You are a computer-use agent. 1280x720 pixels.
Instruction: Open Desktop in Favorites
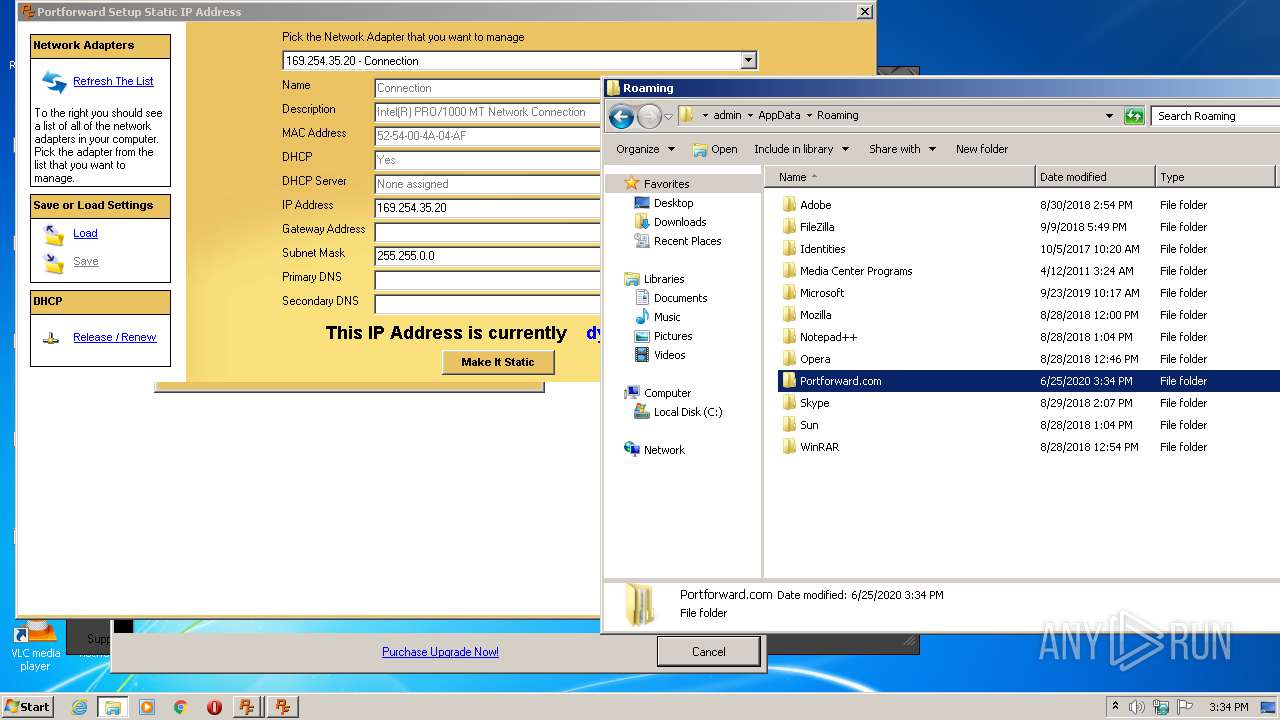coord(664,203)
